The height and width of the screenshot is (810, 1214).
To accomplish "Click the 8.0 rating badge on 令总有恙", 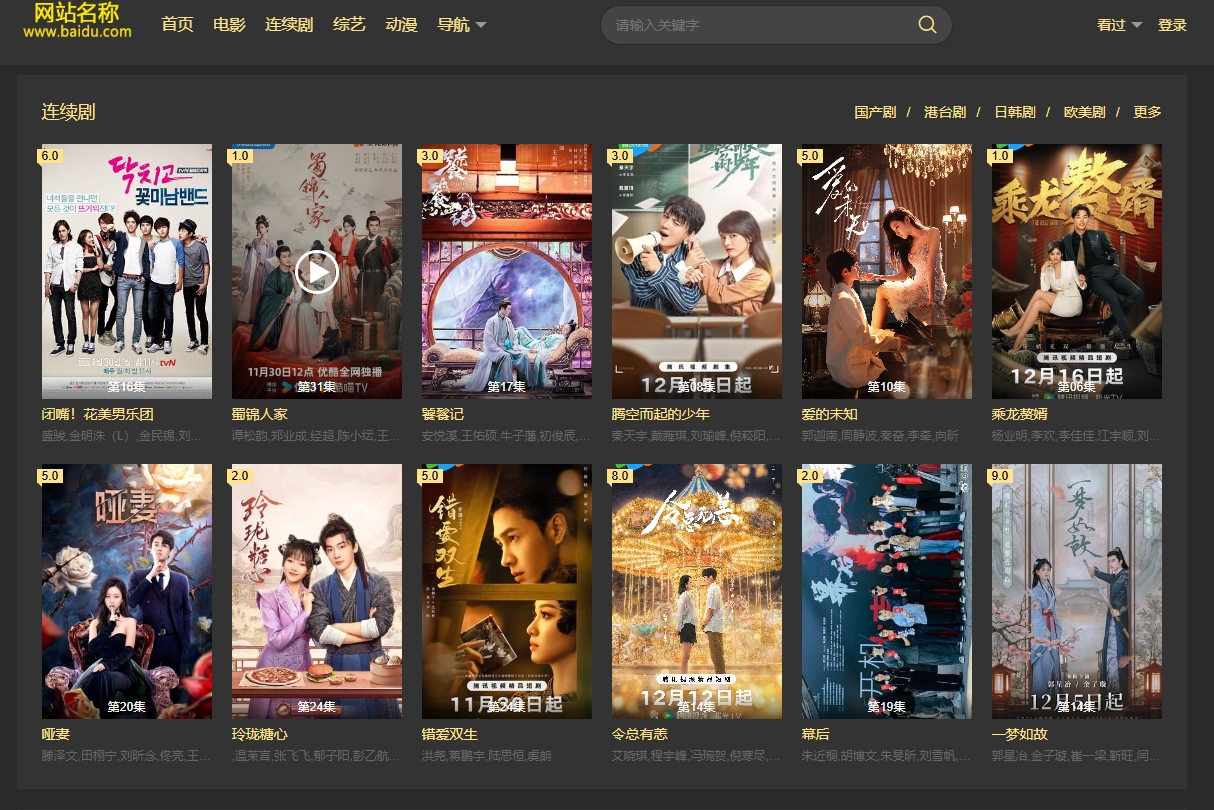I will pos(620,476).
